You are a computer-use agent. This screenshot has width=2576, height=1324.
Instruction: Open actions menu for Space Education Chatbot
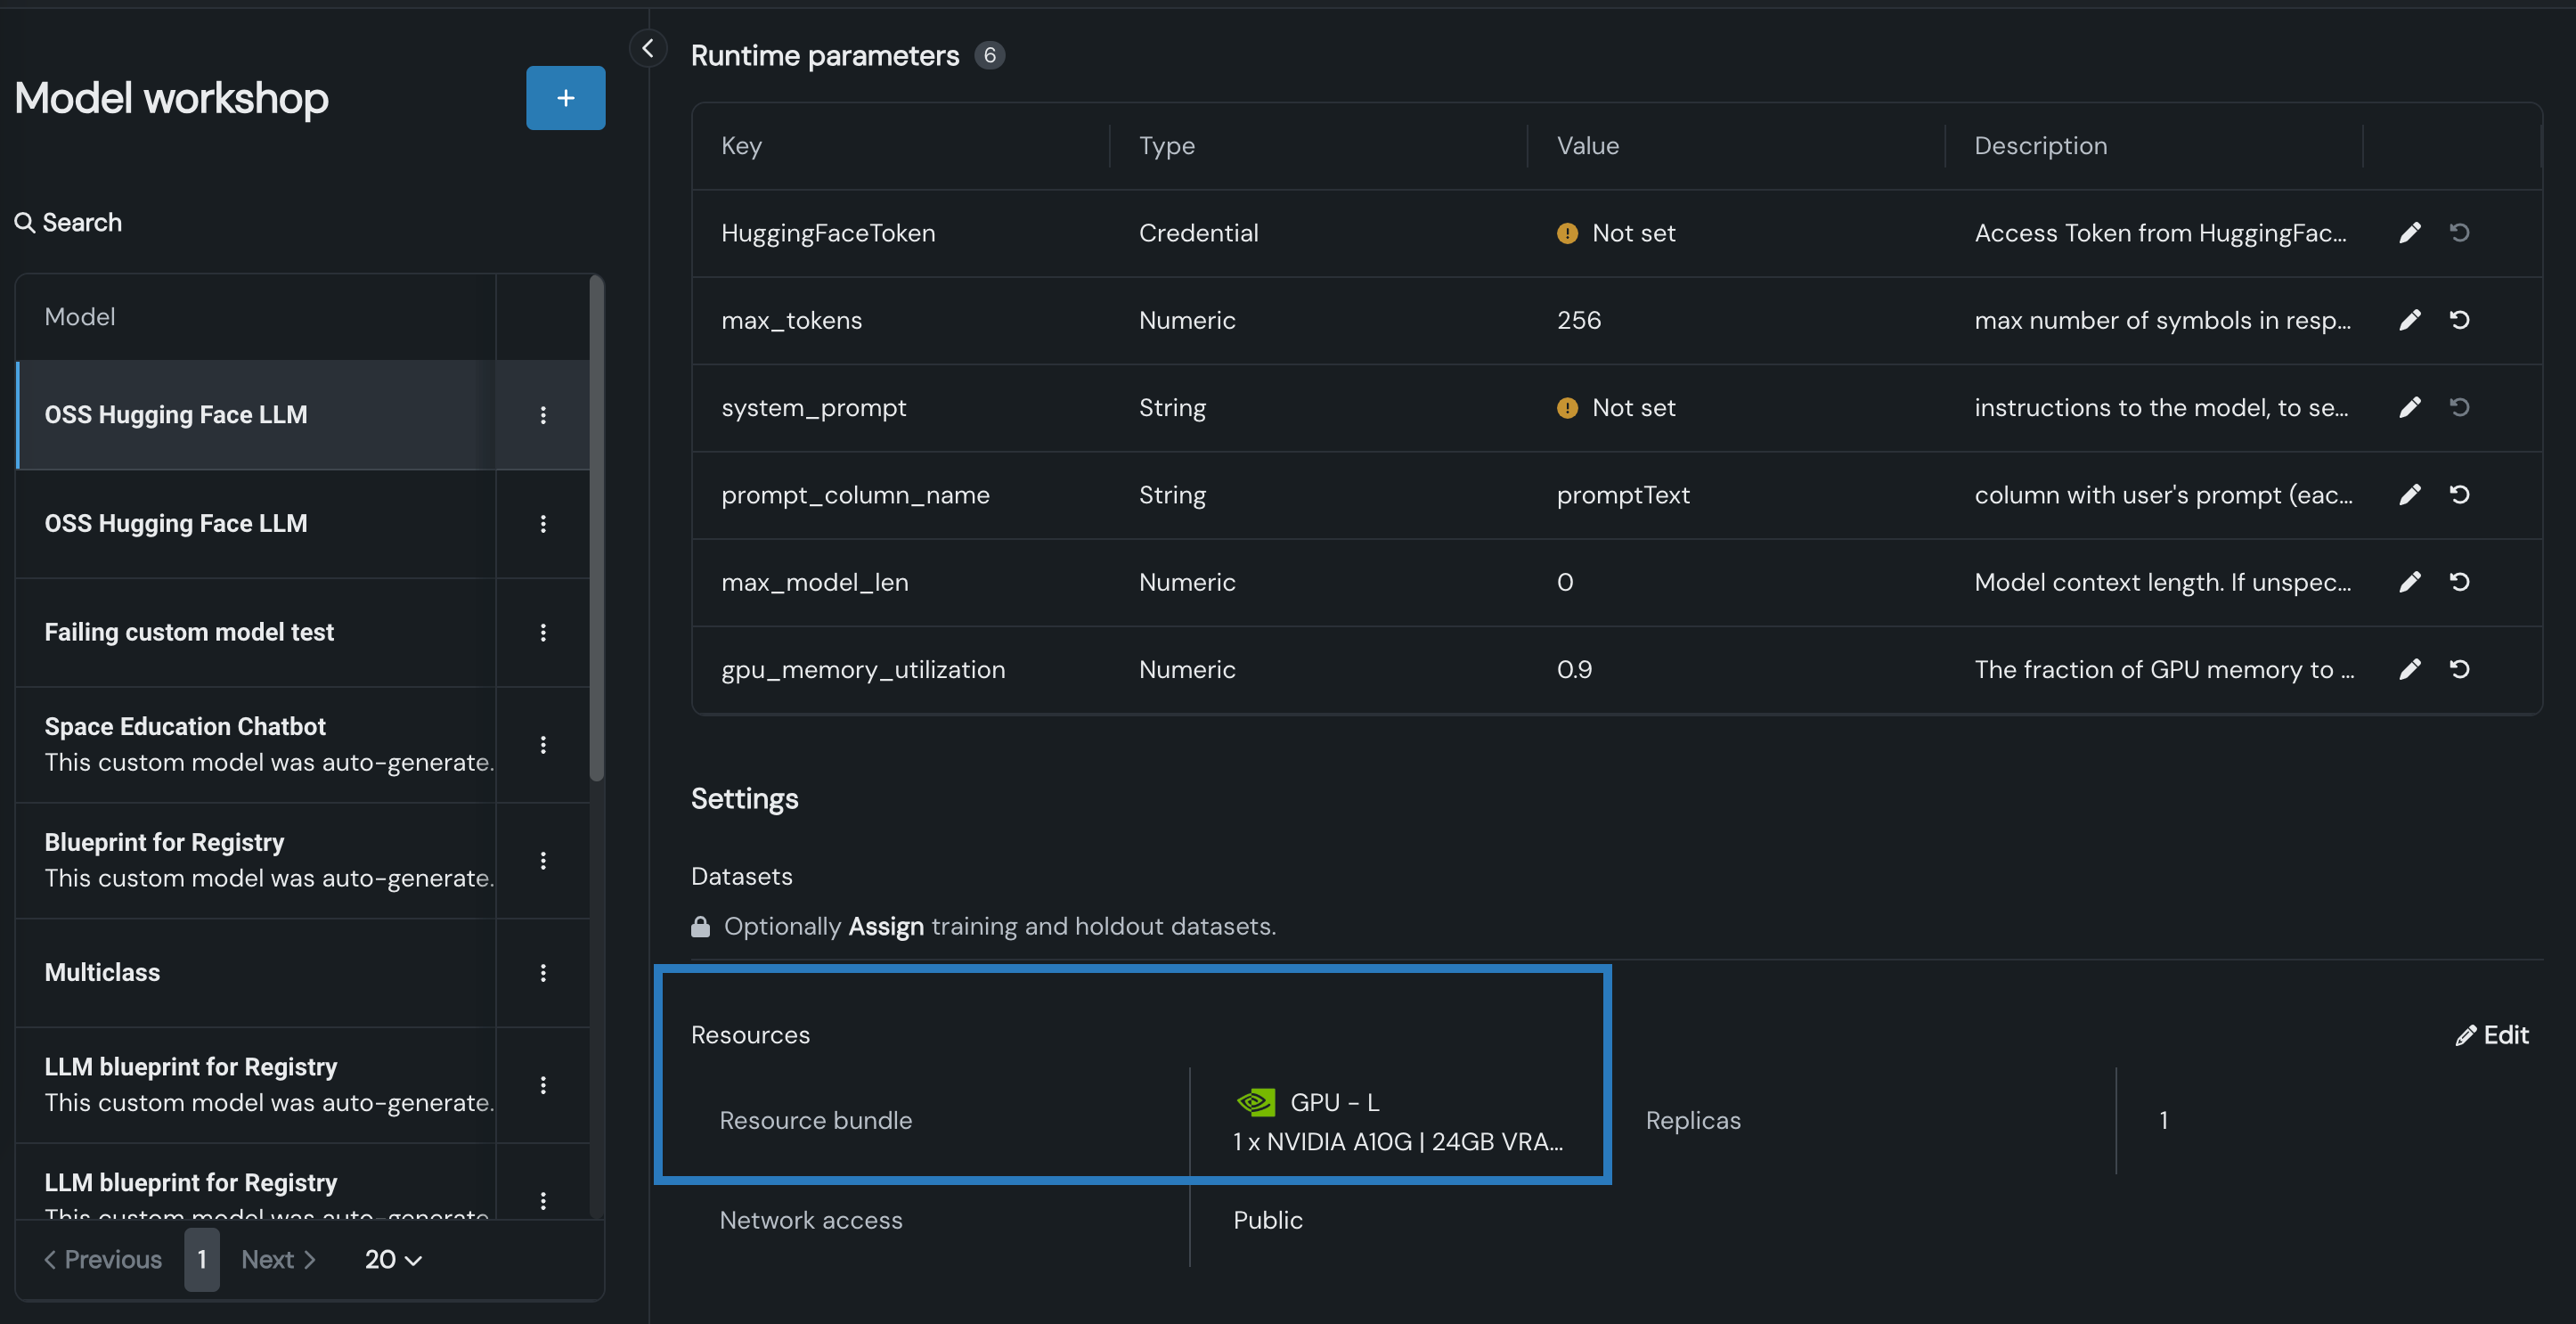point(543,744)
